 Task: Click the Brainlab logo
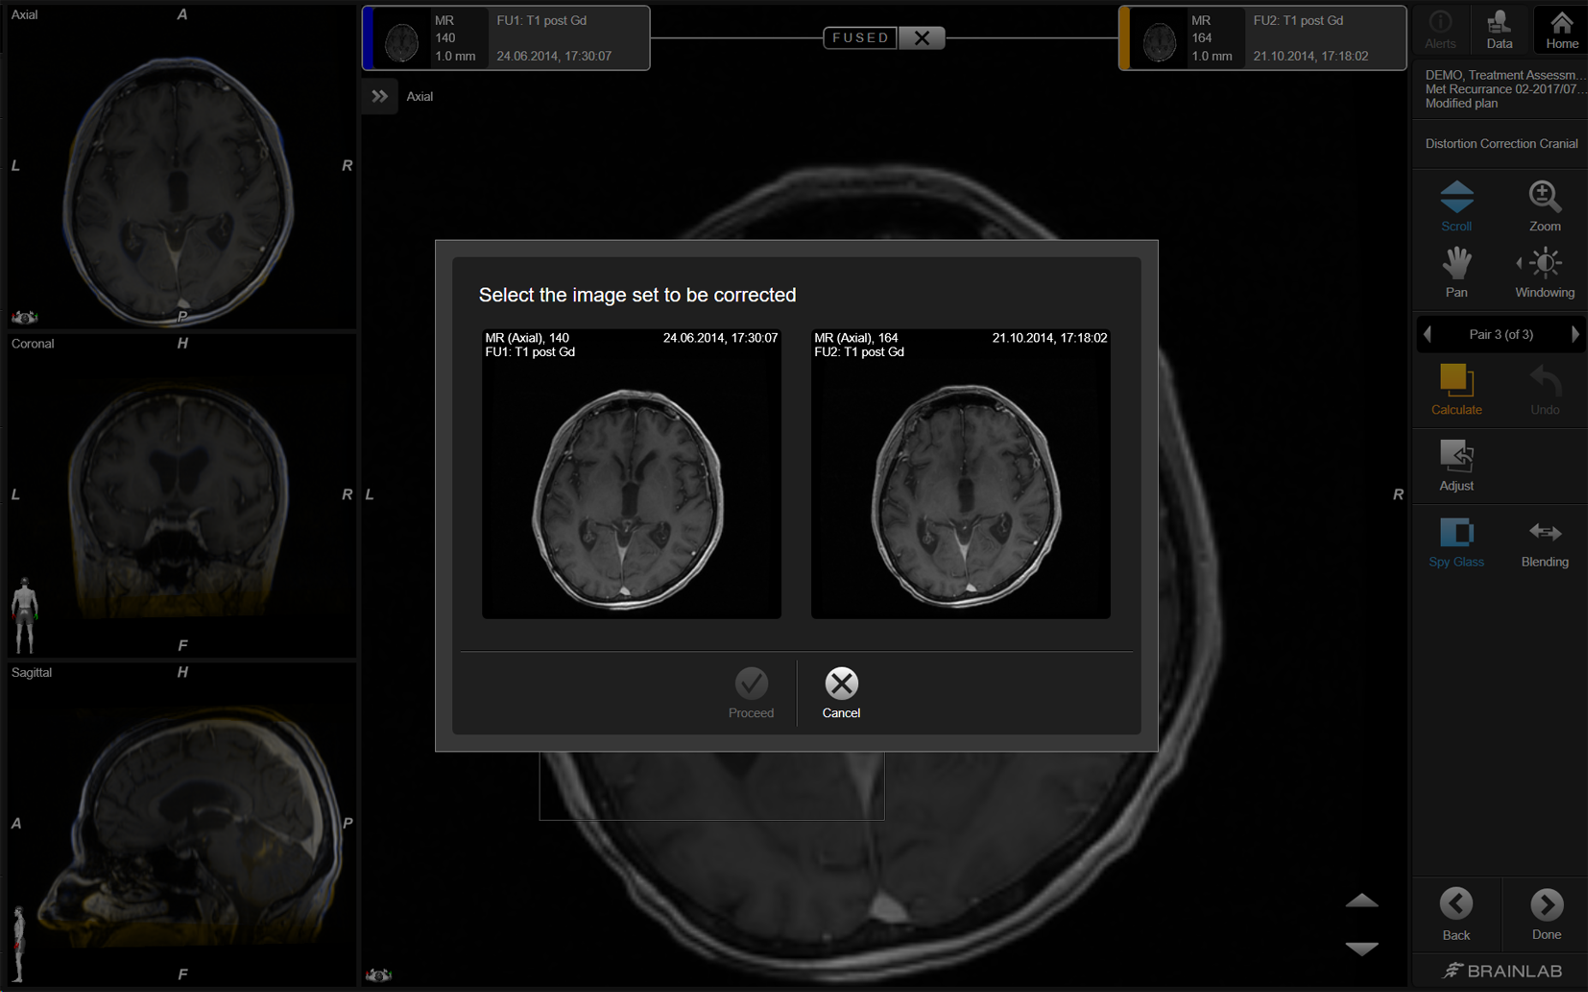coord(1502,970)
